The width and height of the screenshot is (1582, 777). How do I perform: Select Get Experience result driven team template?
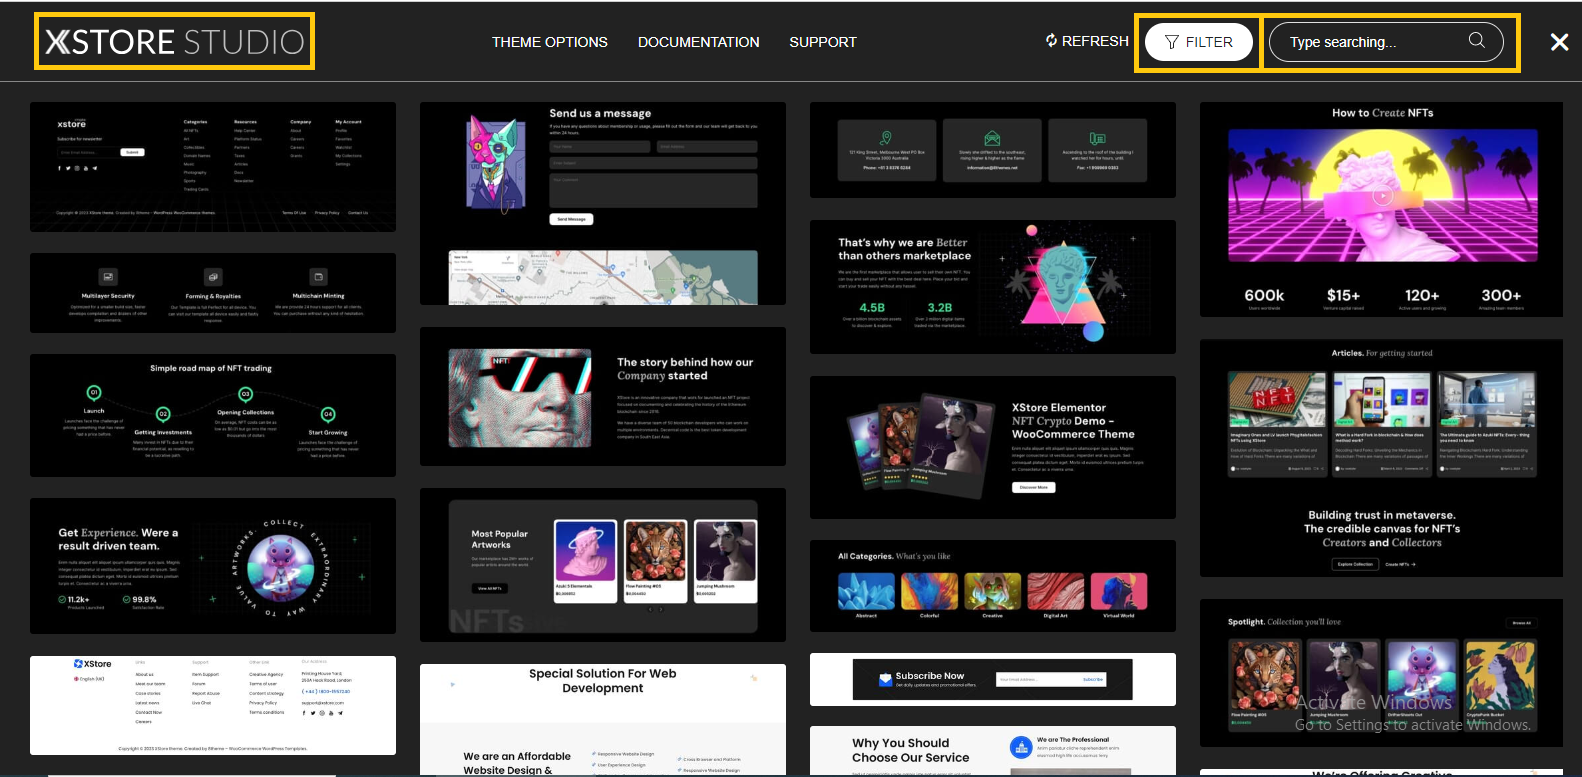point(213,566)
